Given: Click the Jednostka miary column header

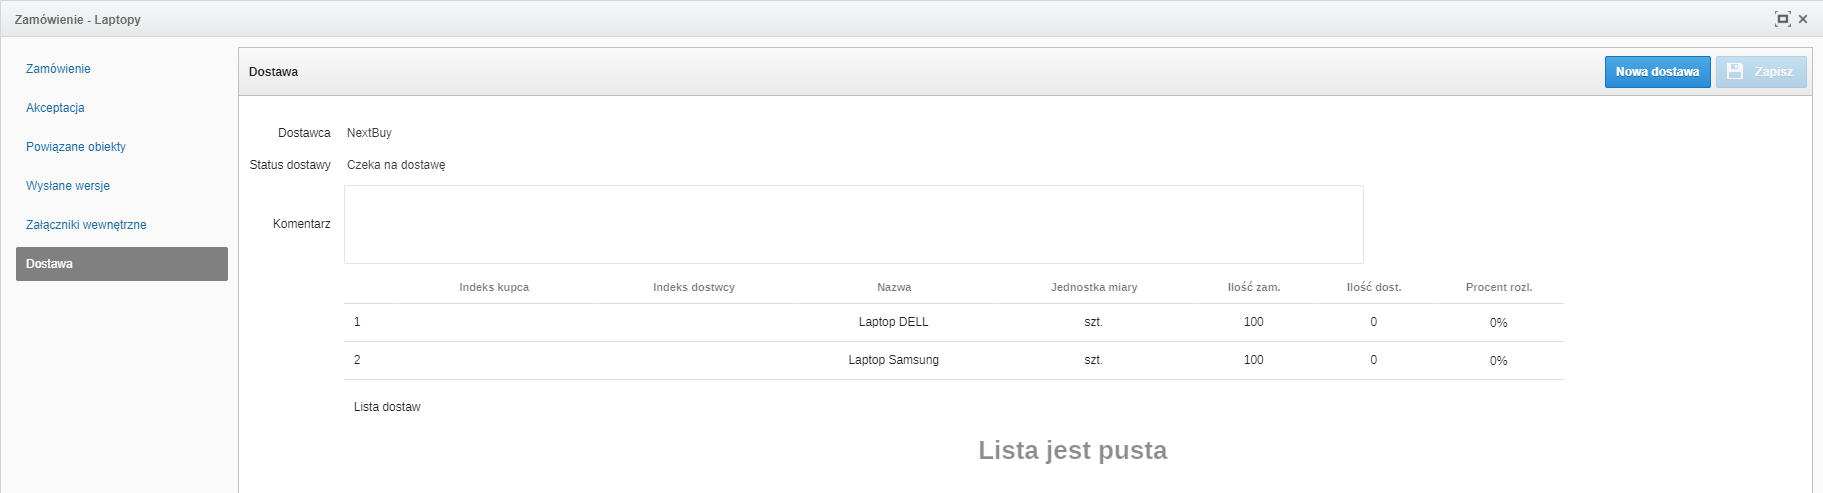Looking at the screenshot, I should [x=1094, y=287].
